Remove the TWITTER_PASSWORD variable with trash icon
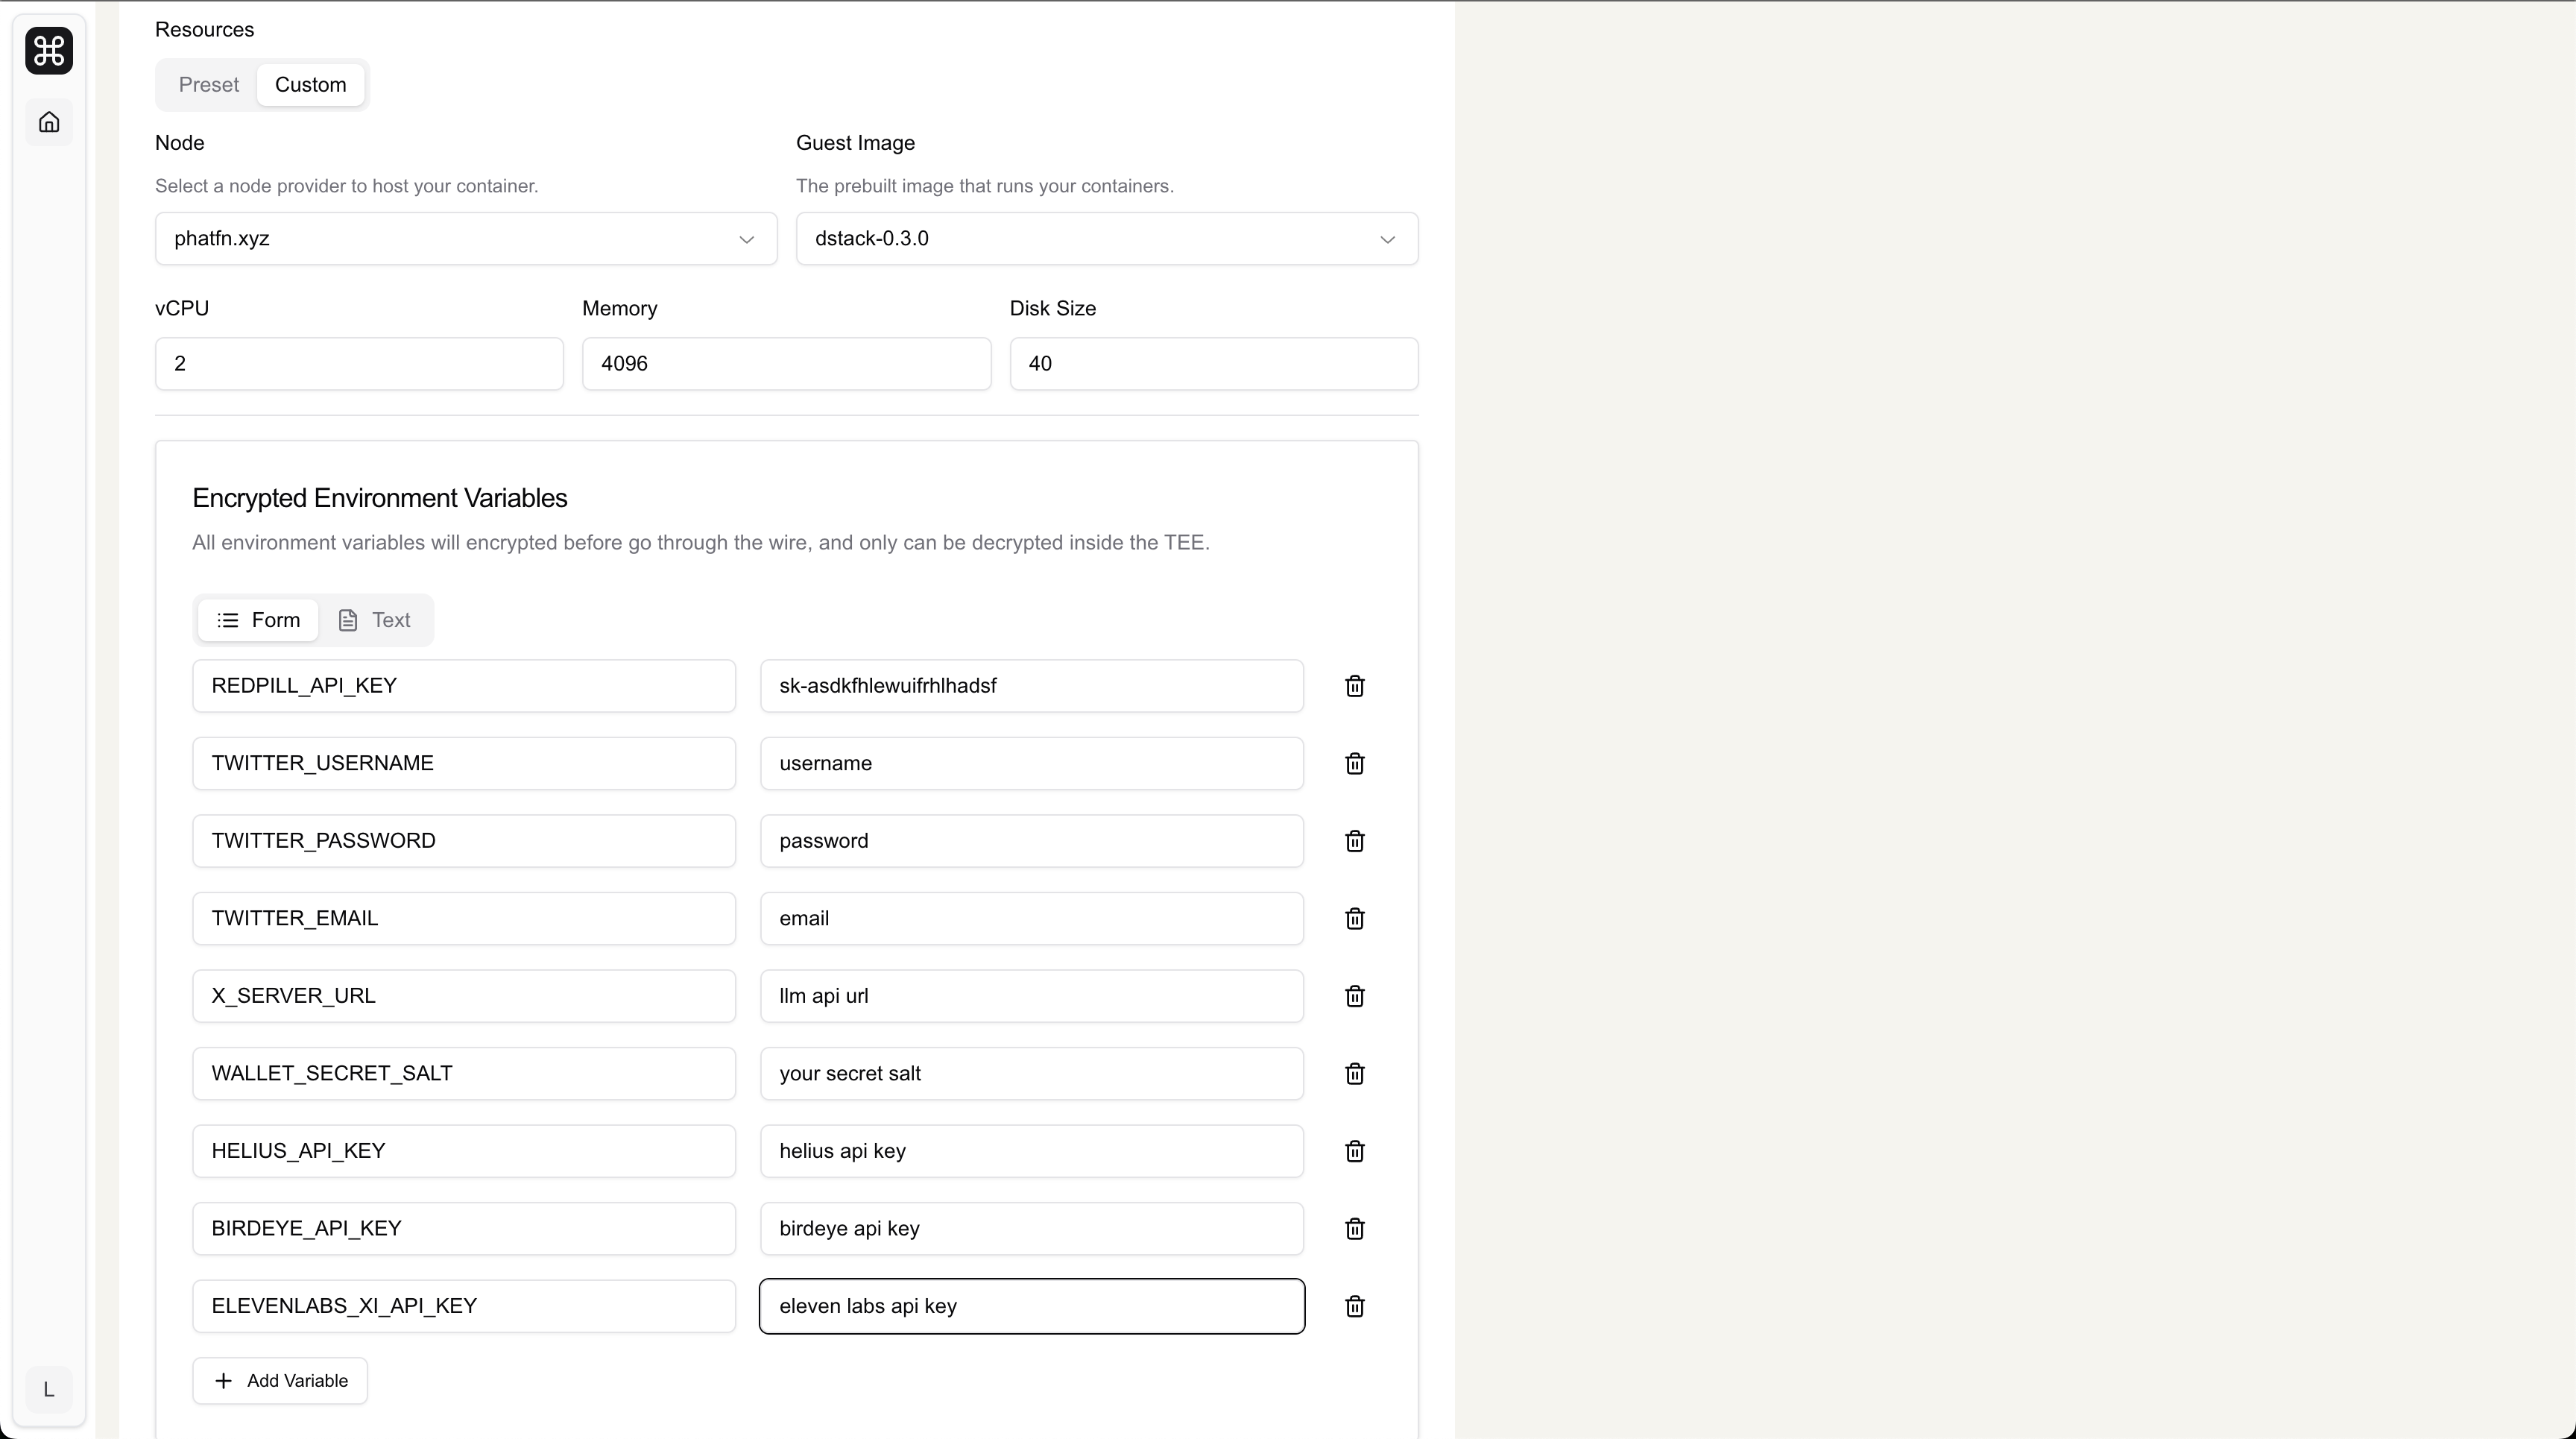Image resolution: width=2576 pixels, height=1439 pixels. [1354, 841]
